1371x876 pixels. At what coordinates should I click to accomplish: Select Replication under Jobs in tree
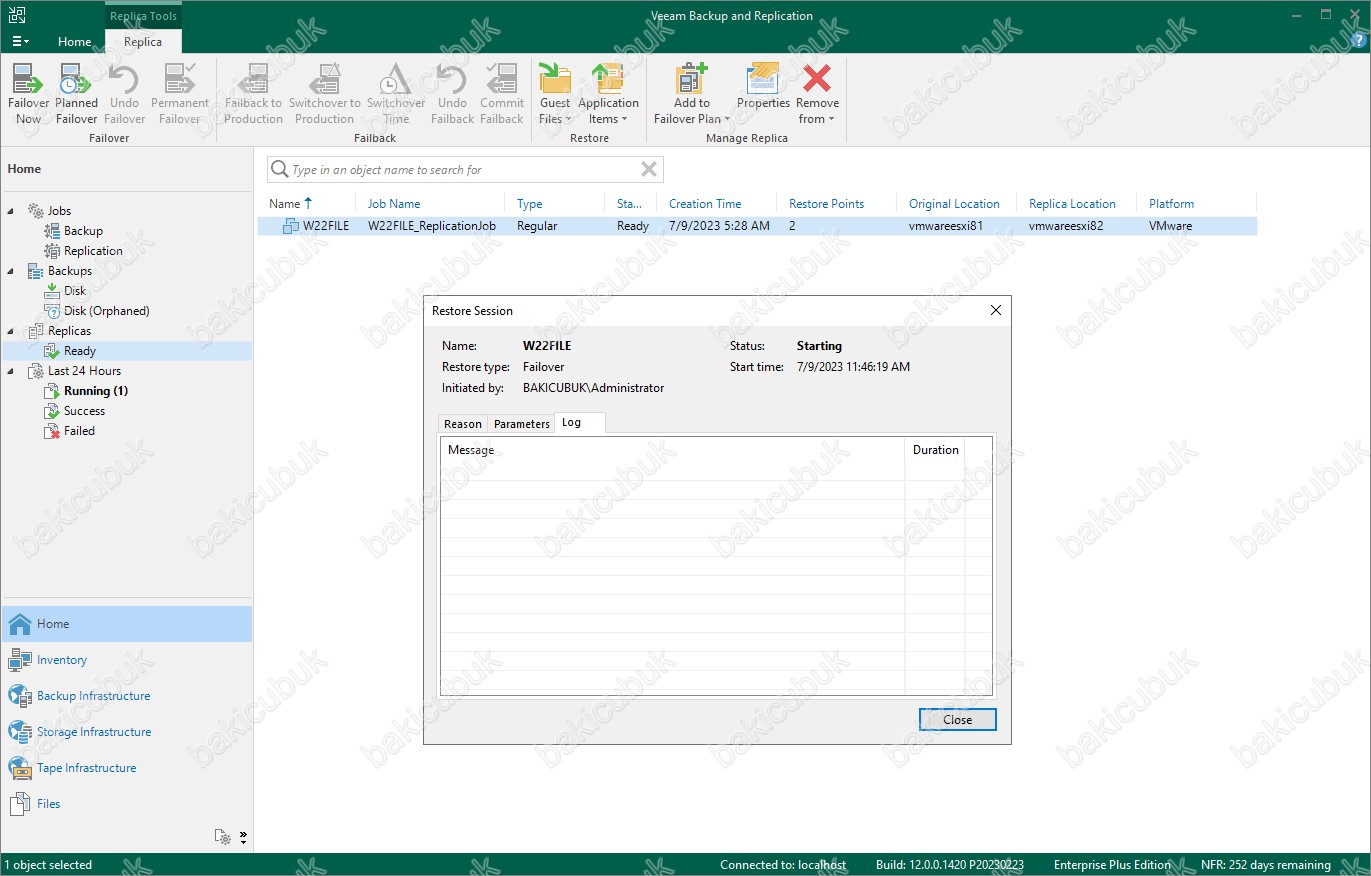(x=93, y=251)
